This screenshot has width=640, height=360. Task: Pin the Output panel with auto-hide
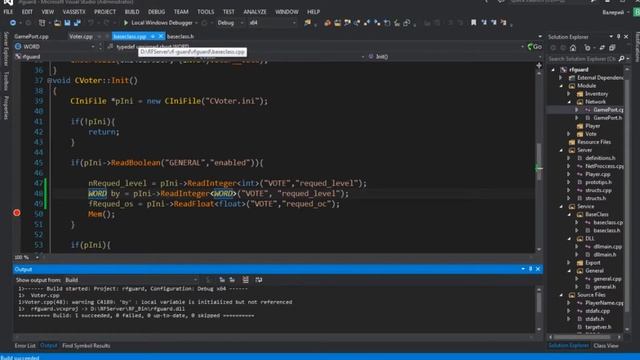coord(530,269)
